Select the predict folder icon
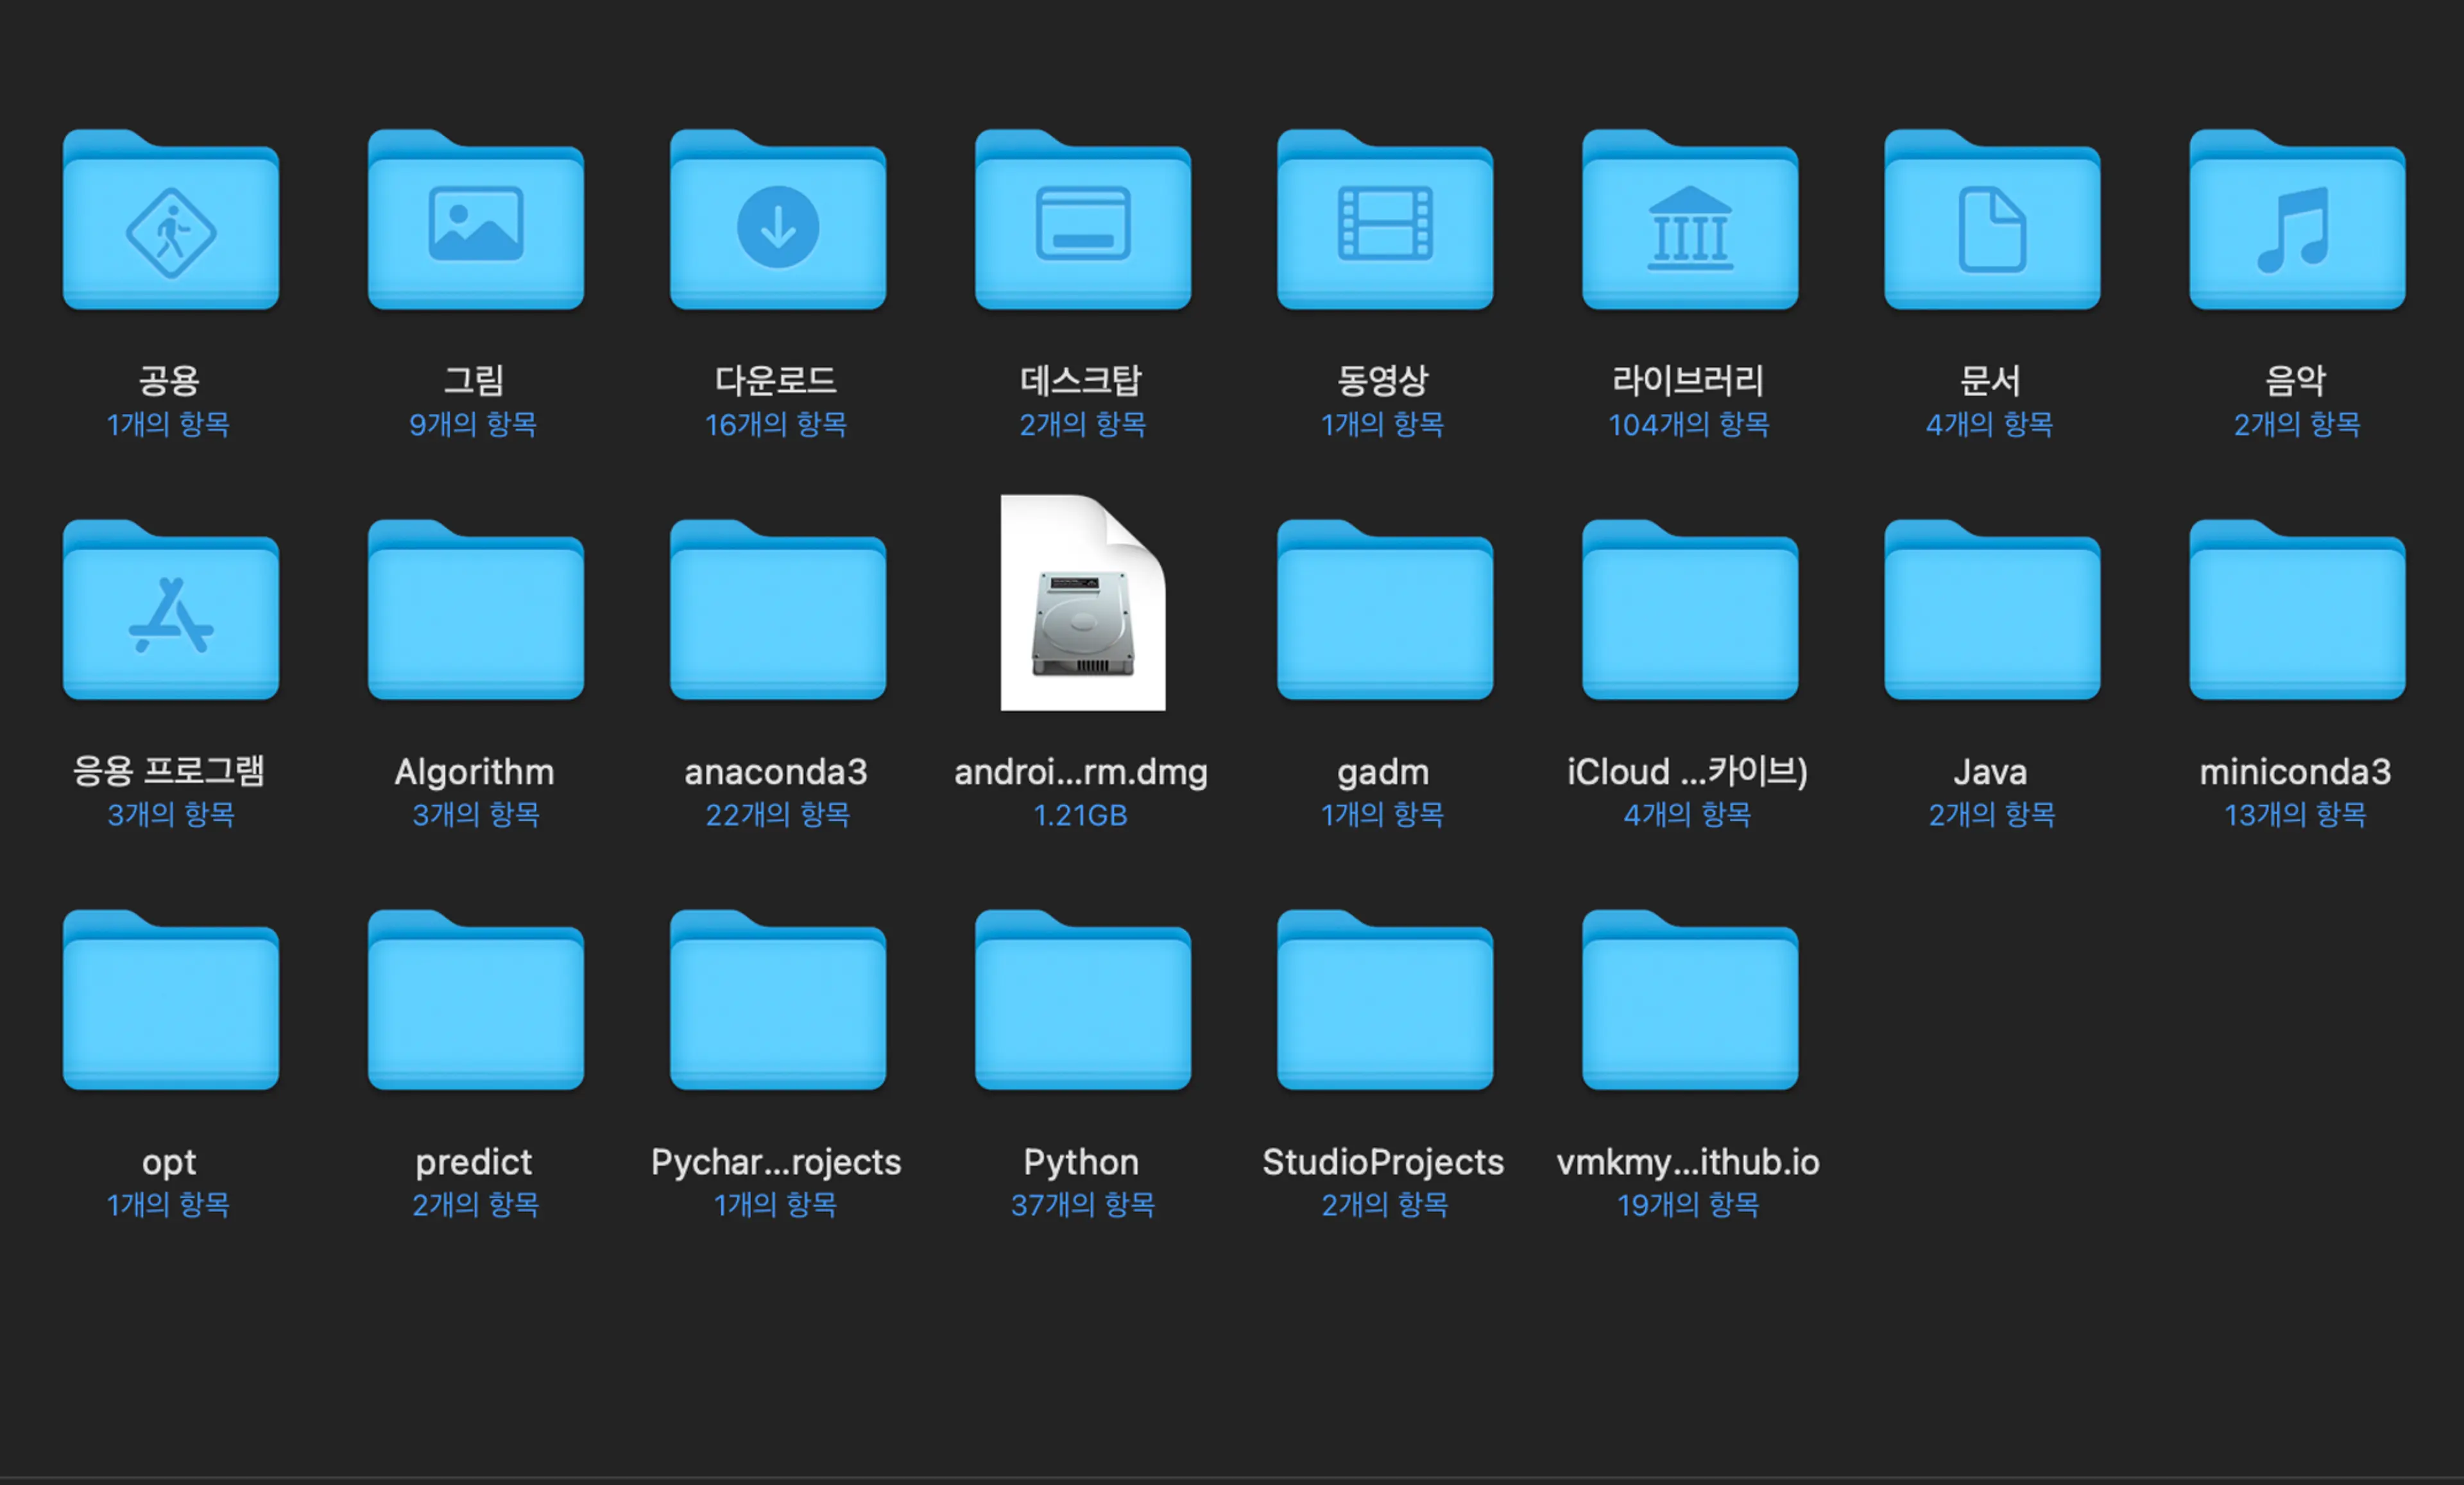Image resolution: width=2464 pixels, height=1485 pixels. (x=476, y=1000)
